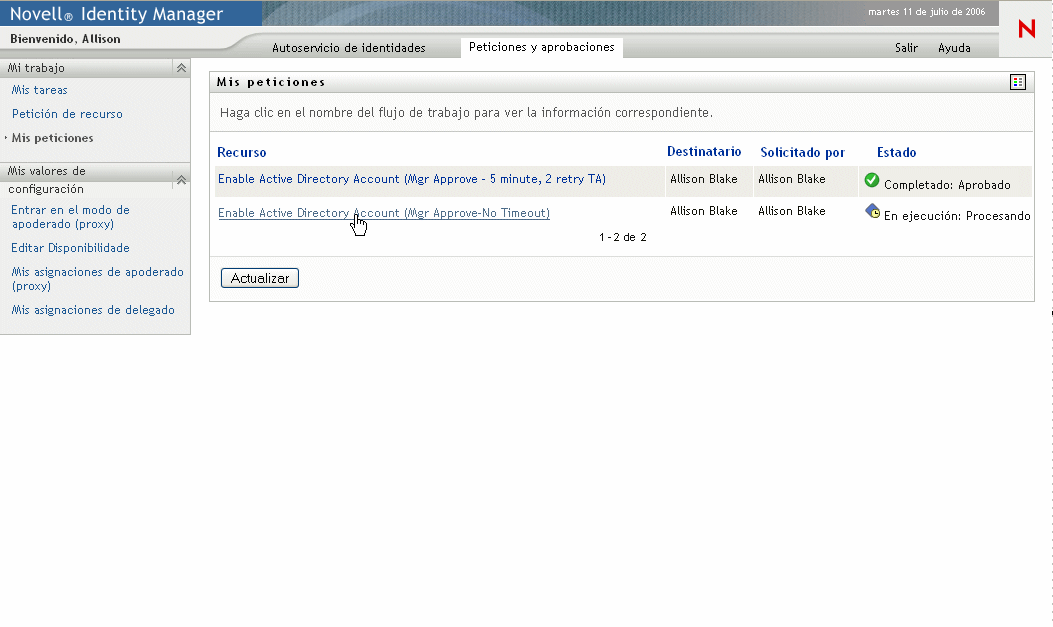The width and height of the screenshot is (1053, 627).
Task: Click Salir to log out
Action: [906, 48]
